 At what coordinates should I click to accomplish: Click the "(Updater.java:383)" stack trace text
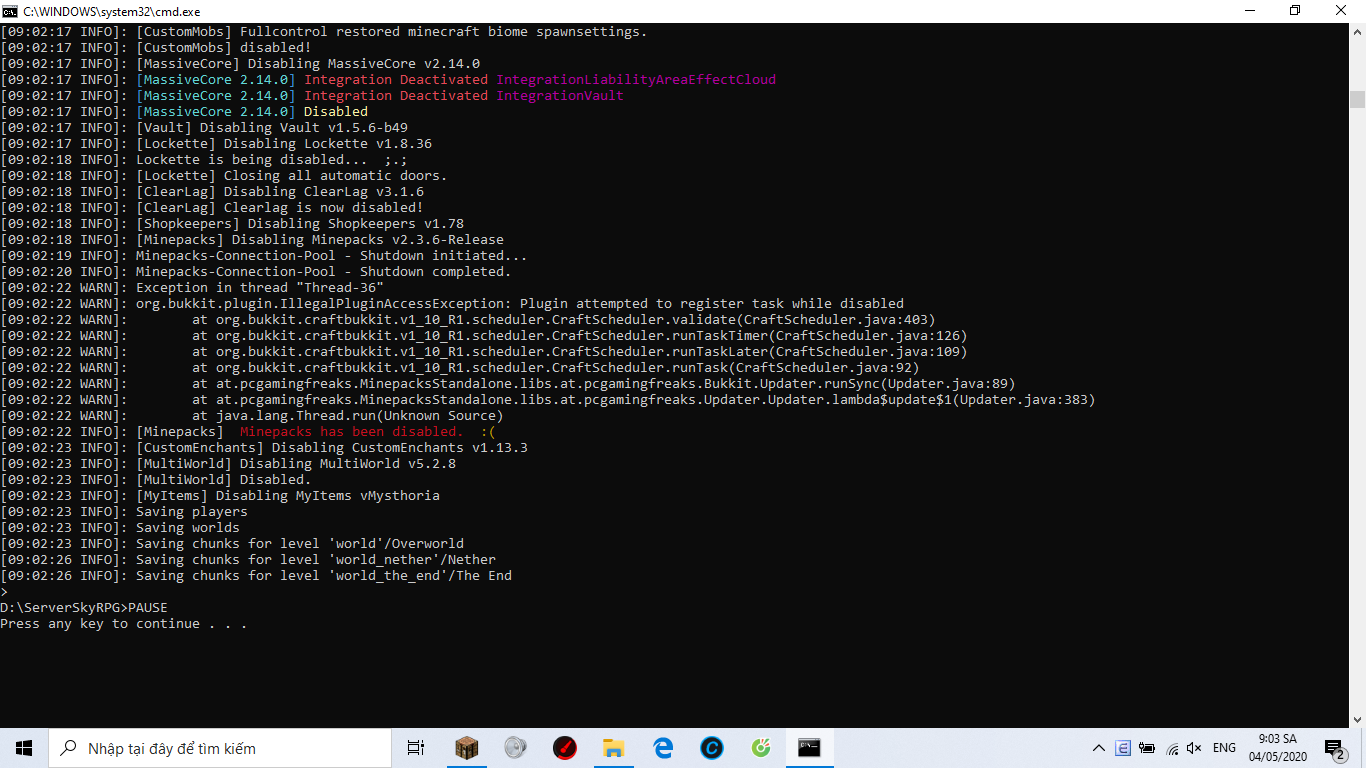[1024, 400]
